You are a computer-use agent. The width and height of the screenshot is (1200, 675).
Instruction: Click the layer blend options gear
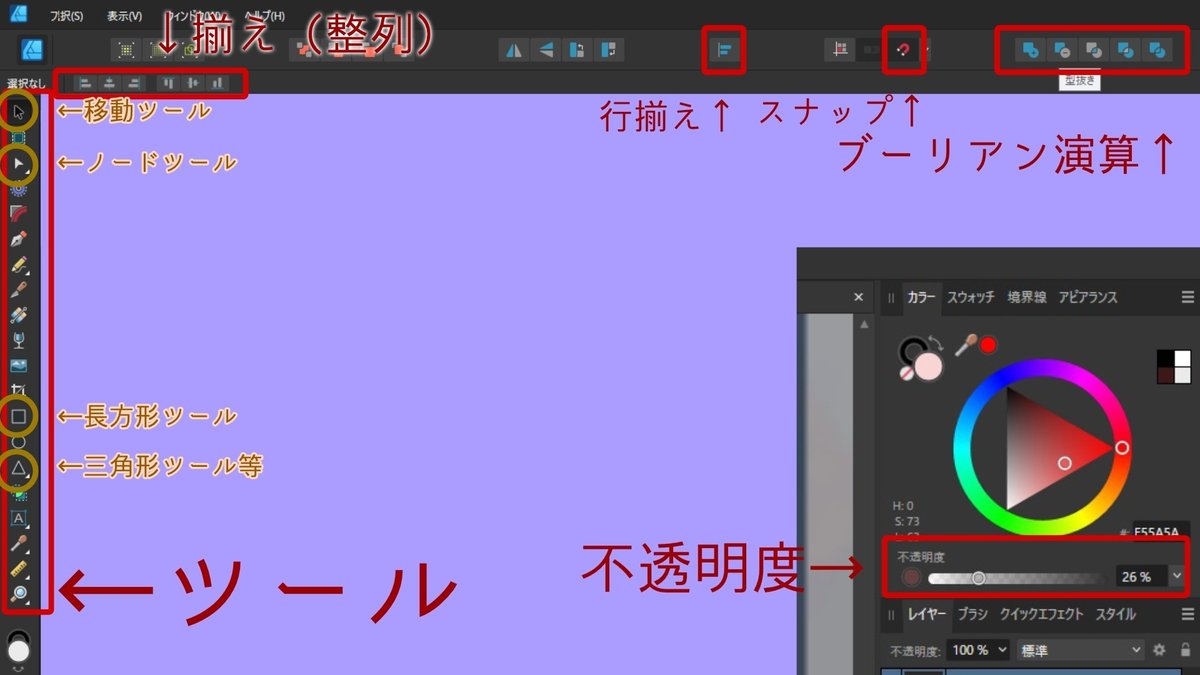(x=1160, y=650)
